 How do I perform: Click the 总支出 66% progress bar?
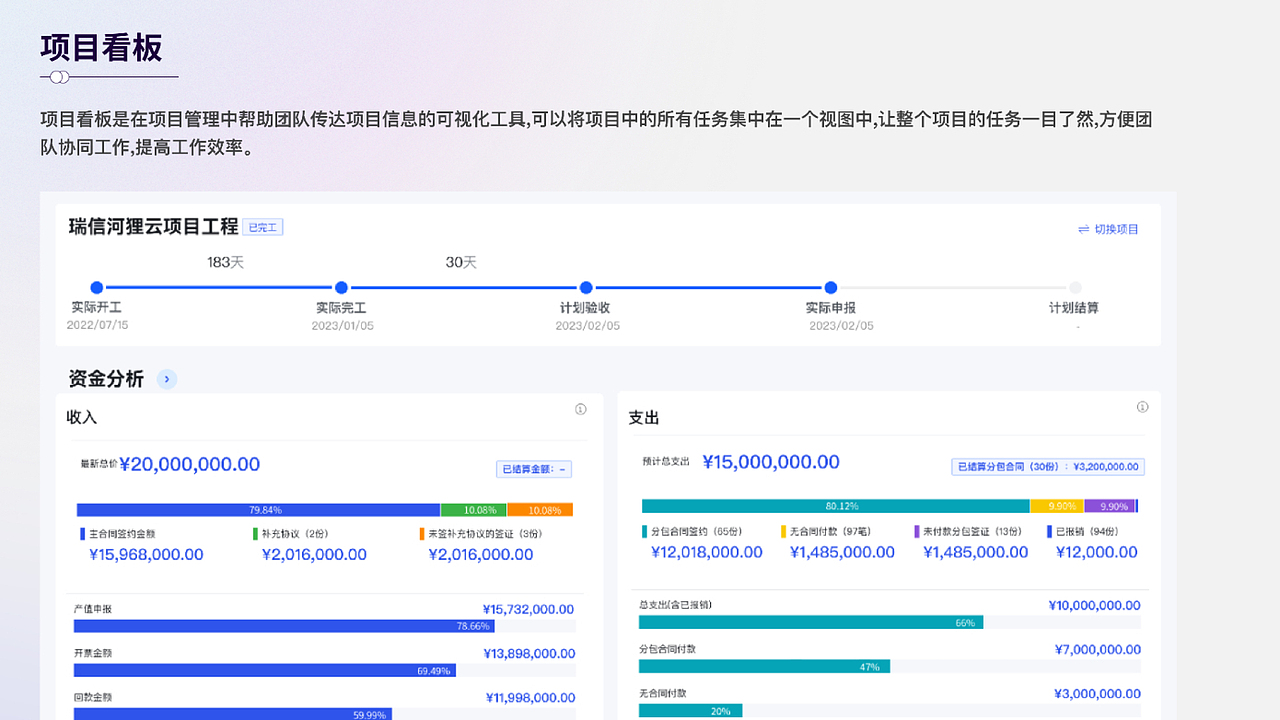coord(811,622)
